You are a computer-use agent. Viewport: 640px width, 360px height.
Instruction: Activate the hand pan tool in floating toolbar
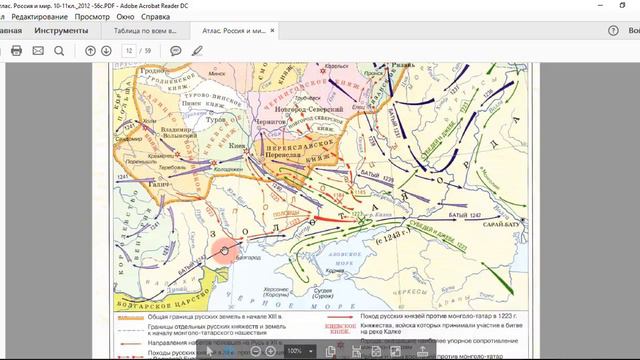229,351
